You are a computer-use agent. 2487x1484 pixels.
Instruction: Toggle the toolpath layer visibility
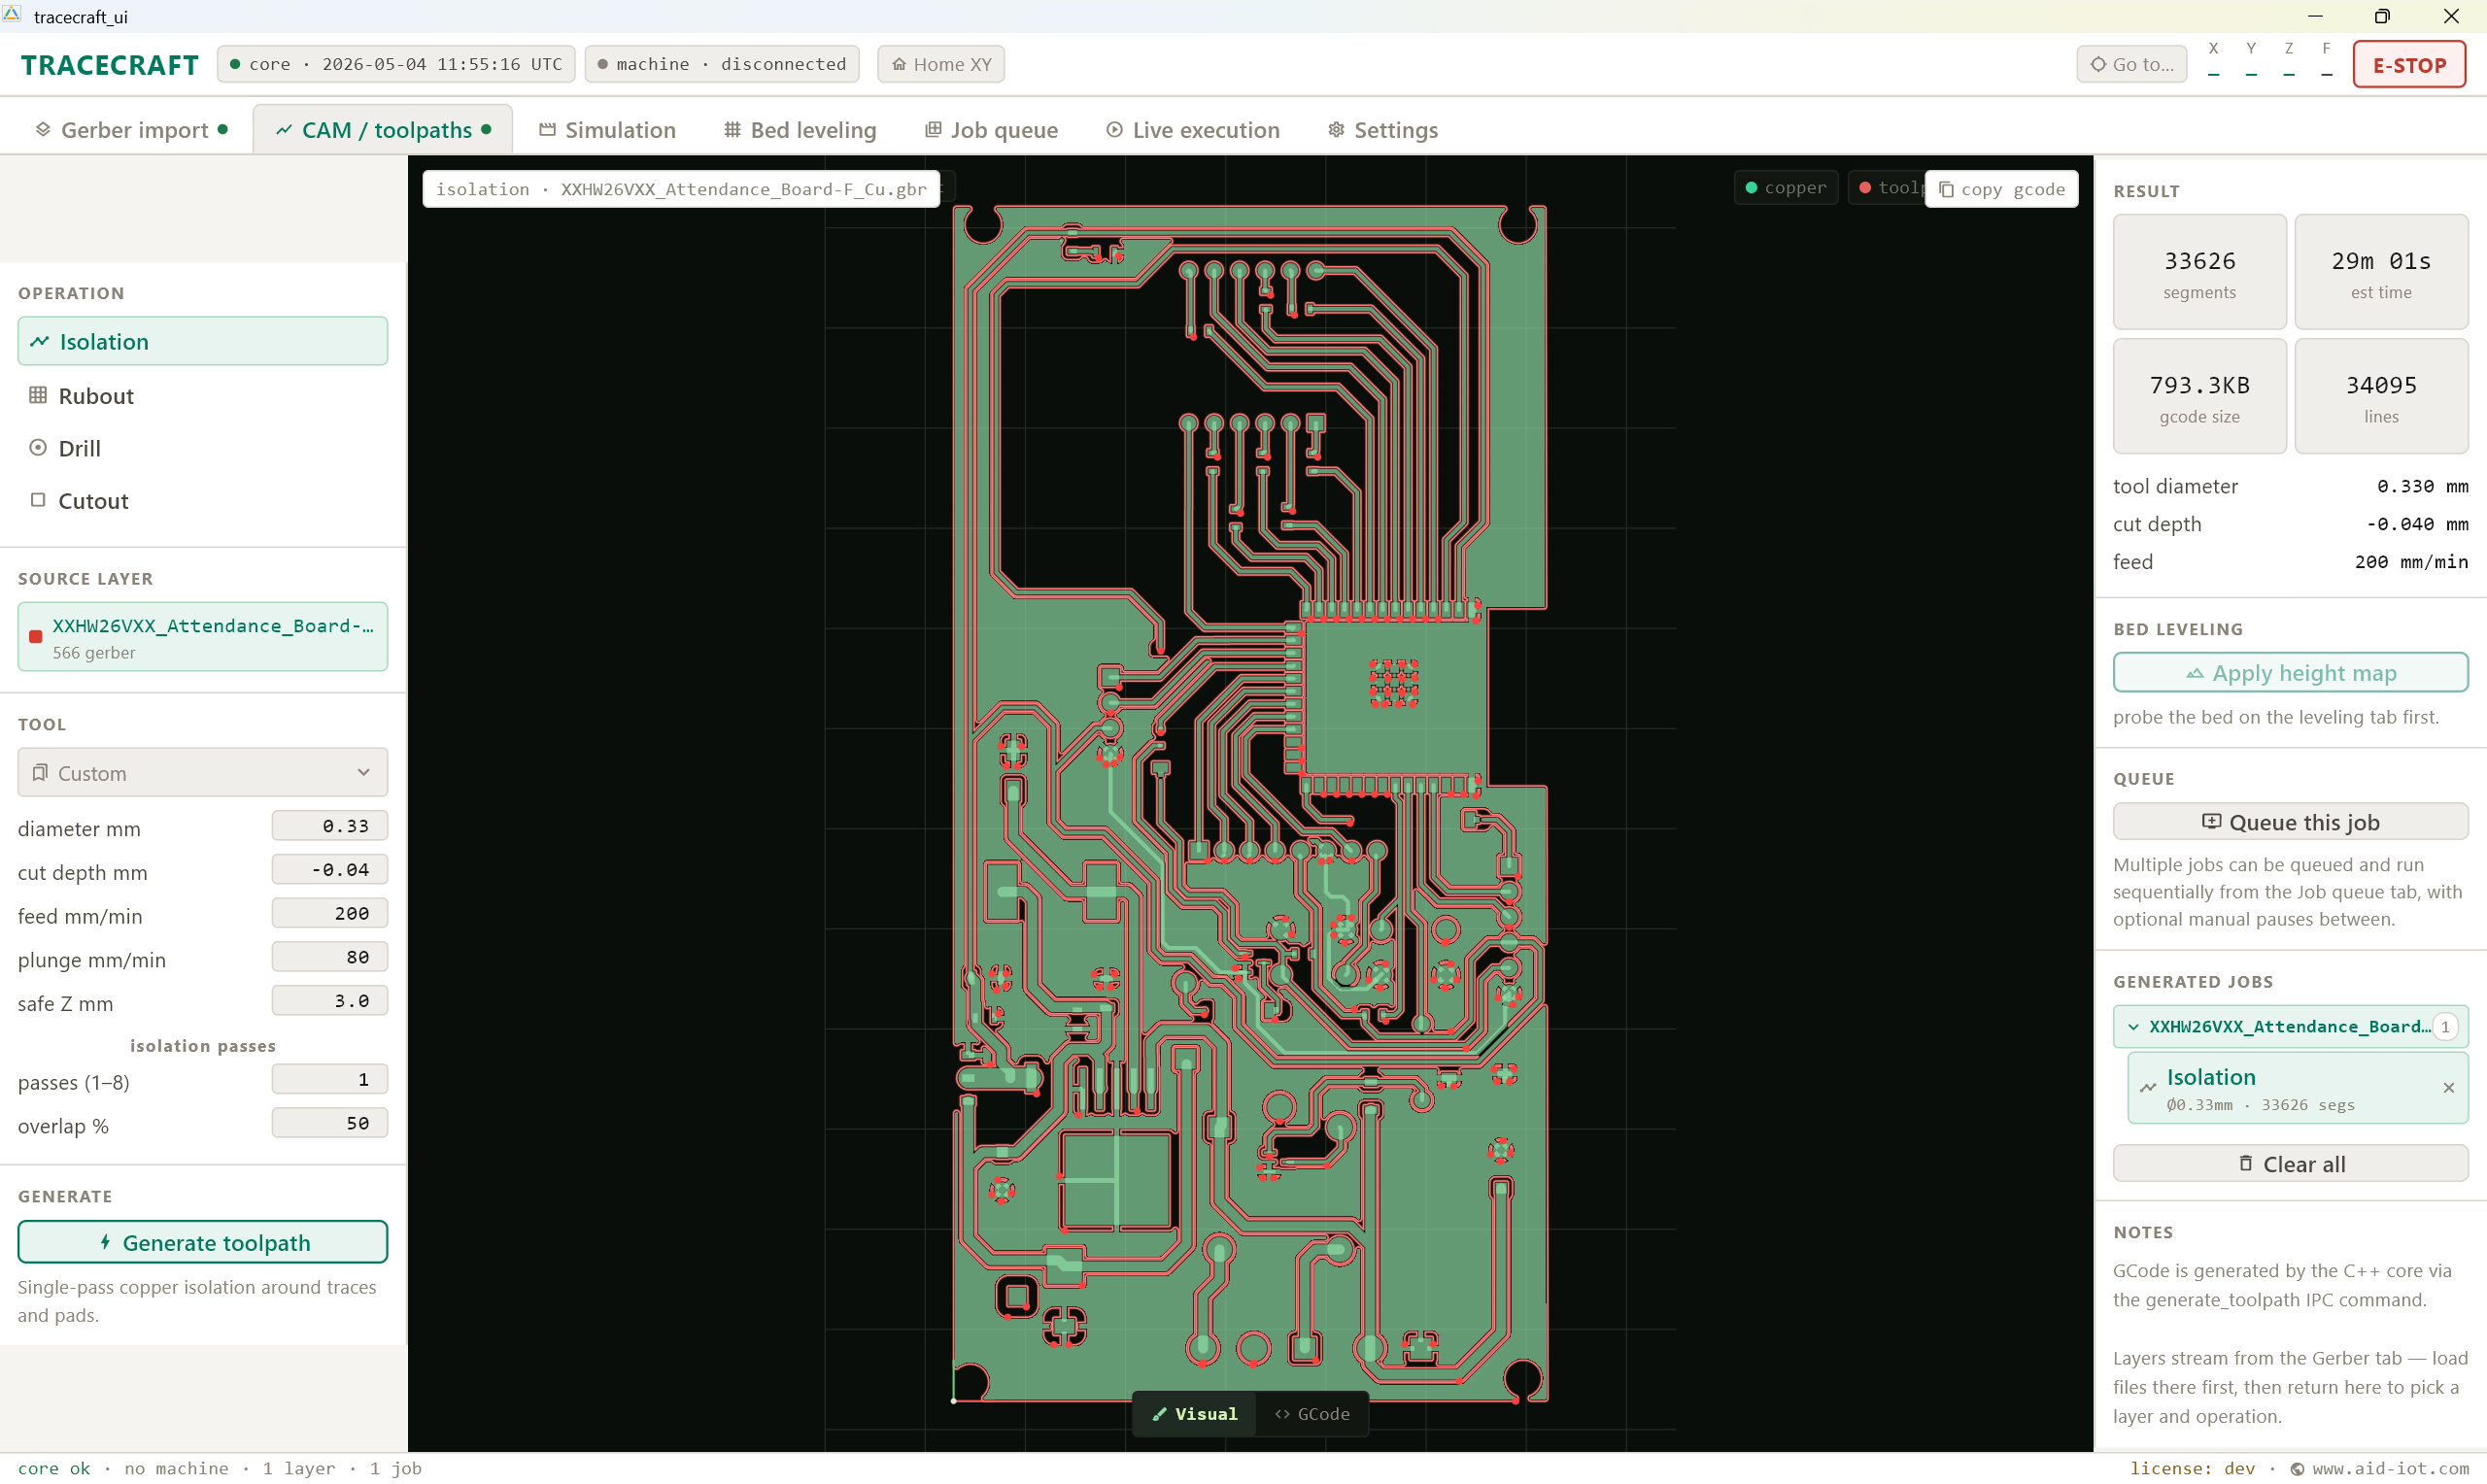click(1886, 188)
